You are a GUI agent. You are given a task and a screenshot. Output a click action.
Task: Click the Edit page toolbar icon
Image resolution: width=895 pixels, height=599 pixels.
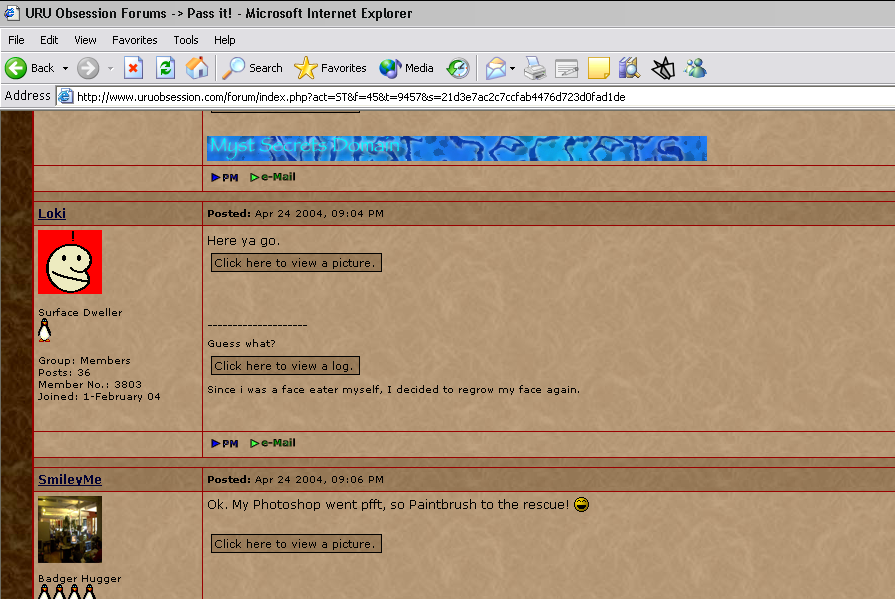567,68
